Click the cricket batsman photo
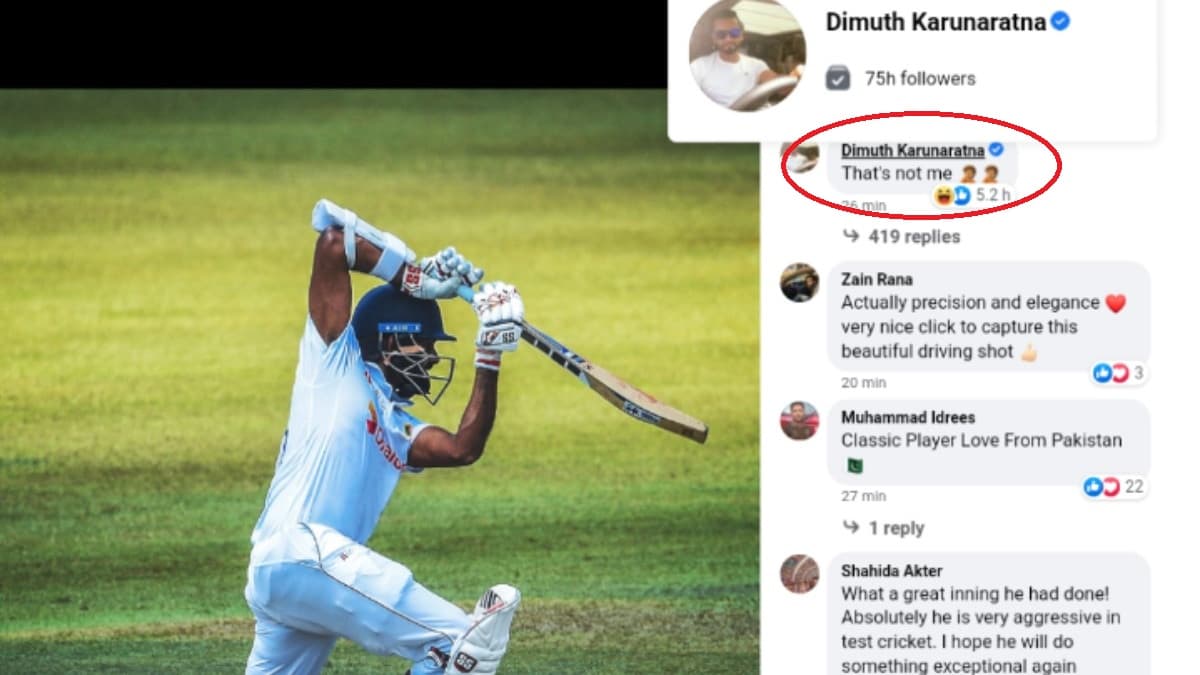Screen dimensions: 1200x675 click(380, 382)
